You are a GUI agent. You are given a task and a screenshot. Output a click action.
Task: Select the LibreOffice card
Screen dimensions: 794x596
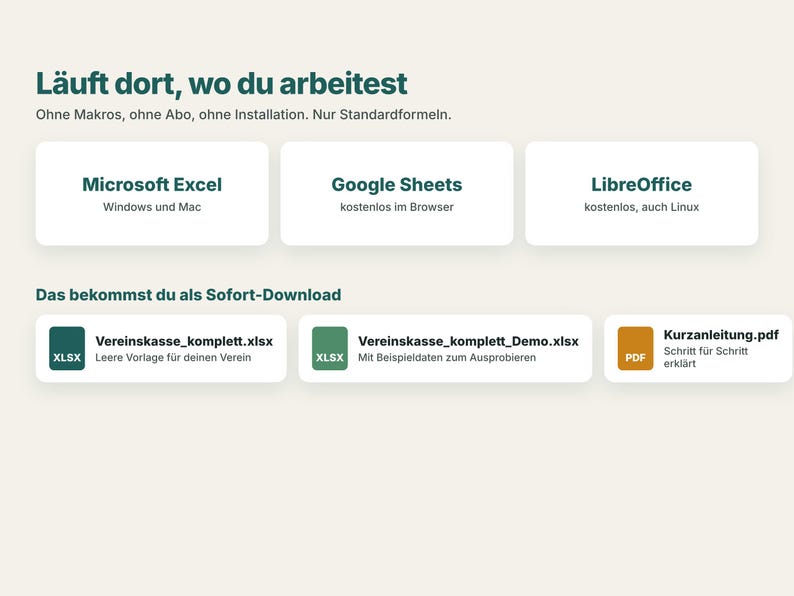click(x=642, y=193)
